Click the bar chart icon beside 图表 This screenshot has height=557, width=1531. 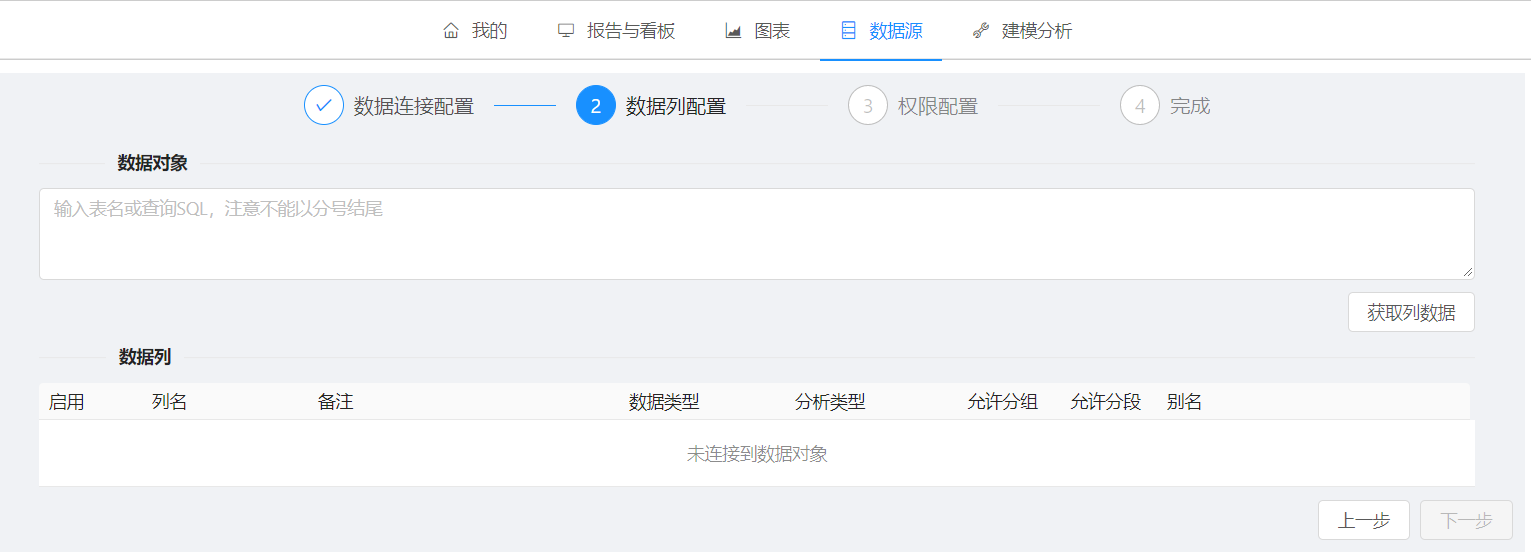(x=733, y=31)
